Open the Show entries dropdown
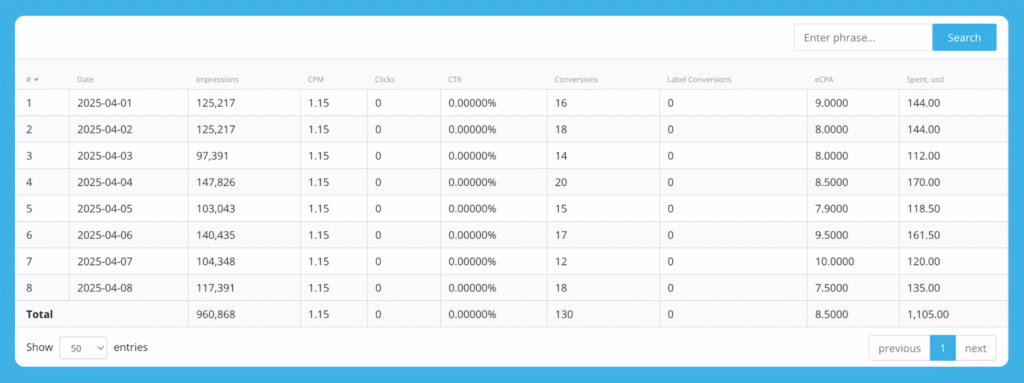 (x=83, y=348)
